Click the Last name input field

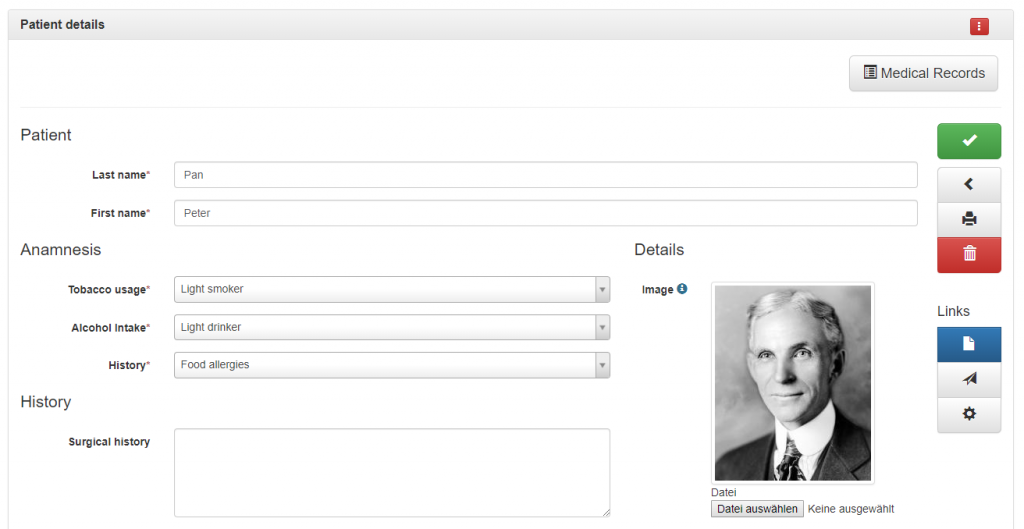pos(545,175)
